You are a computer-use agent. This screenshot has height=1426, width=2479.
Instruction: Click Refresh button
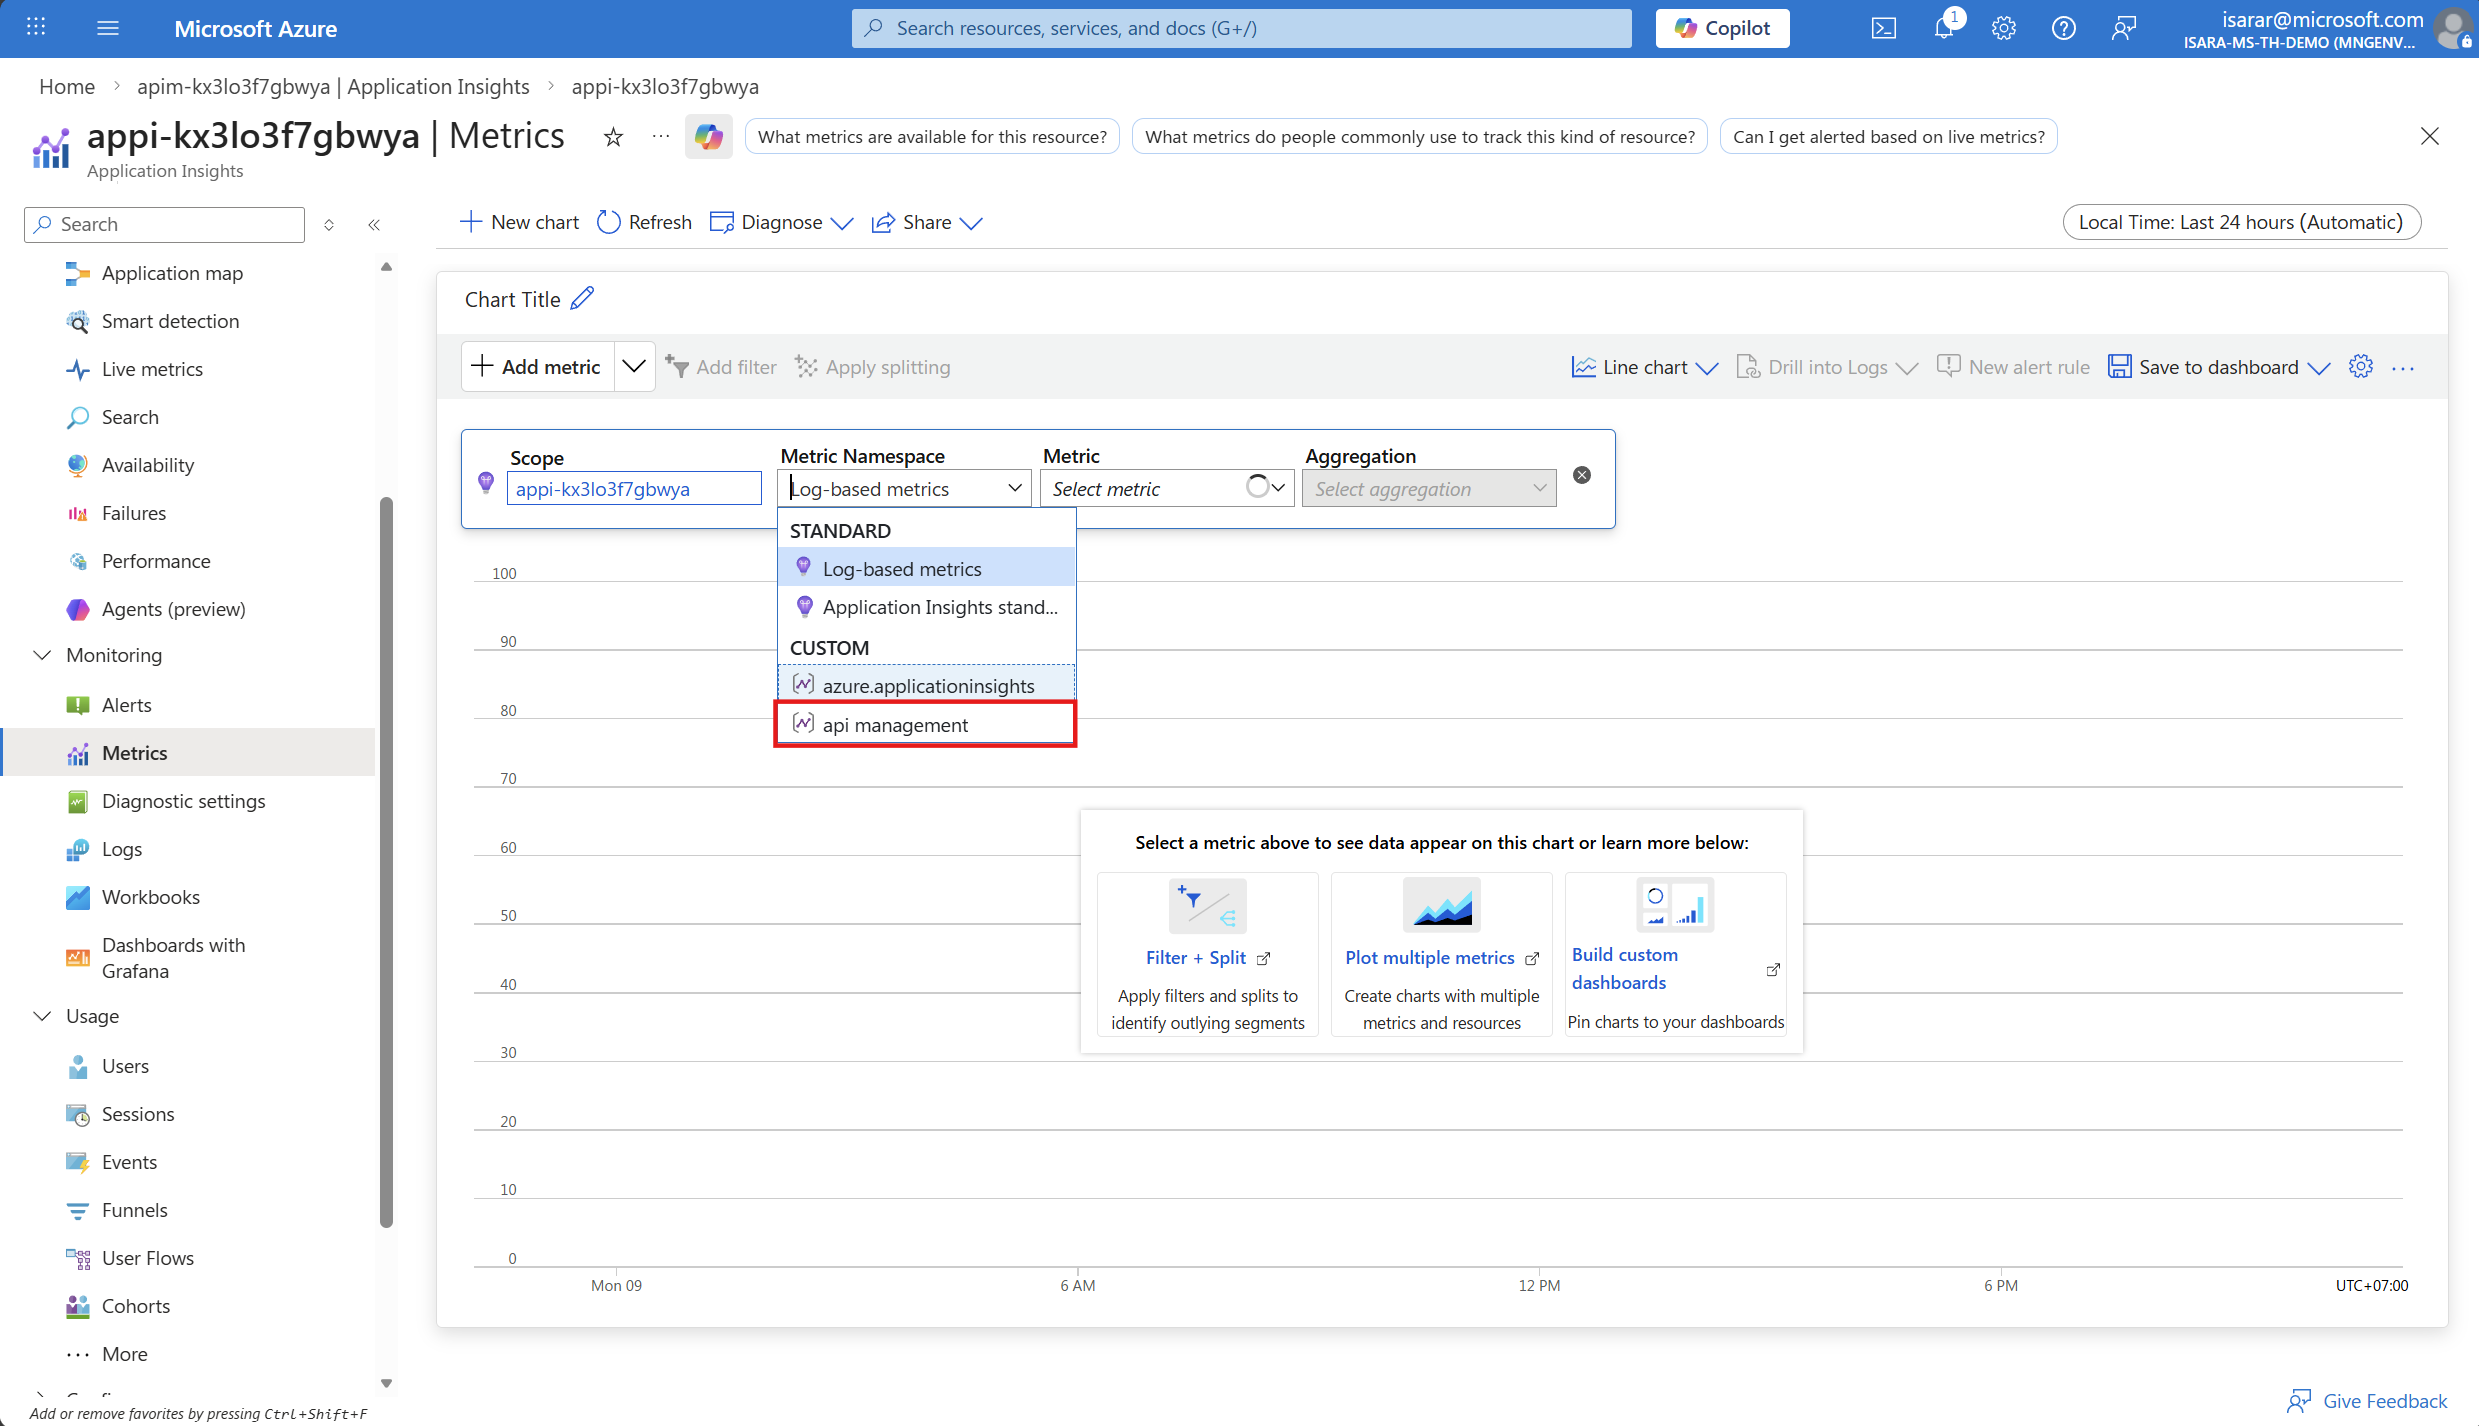[644, 222]
